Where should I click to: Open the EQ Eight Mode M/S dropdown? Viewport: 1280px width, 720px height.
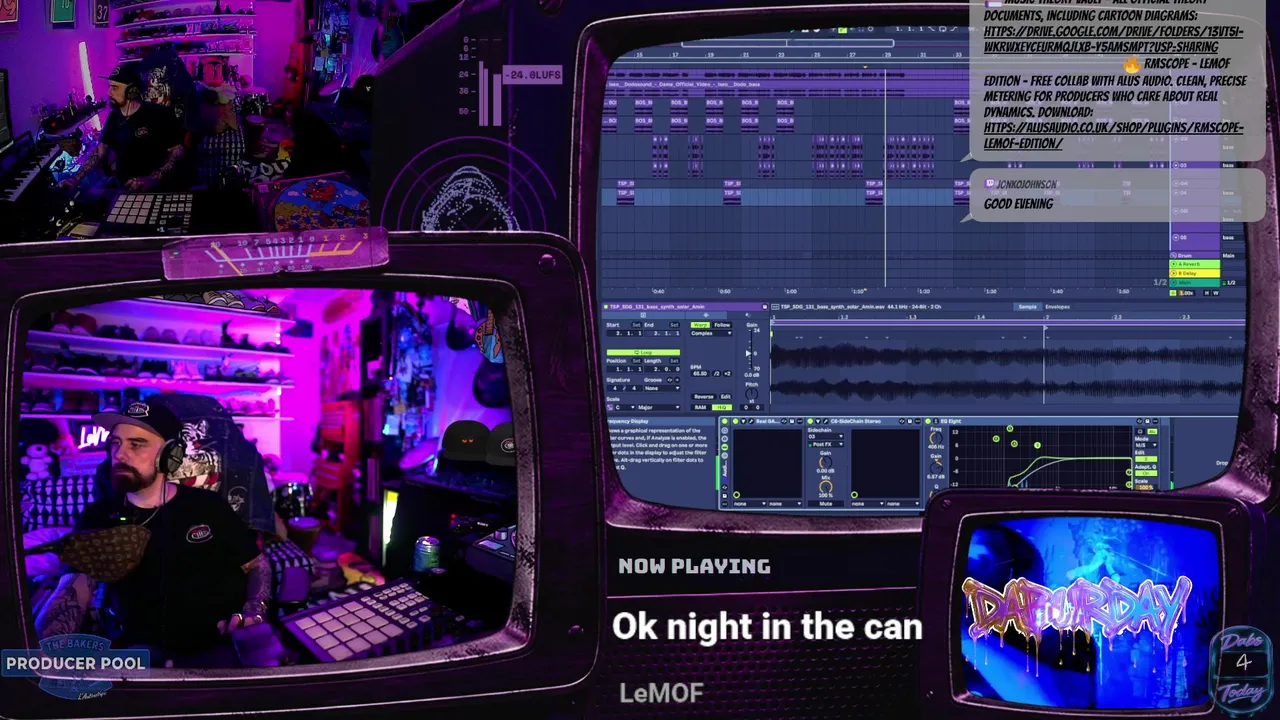(x=1146, y=445)
